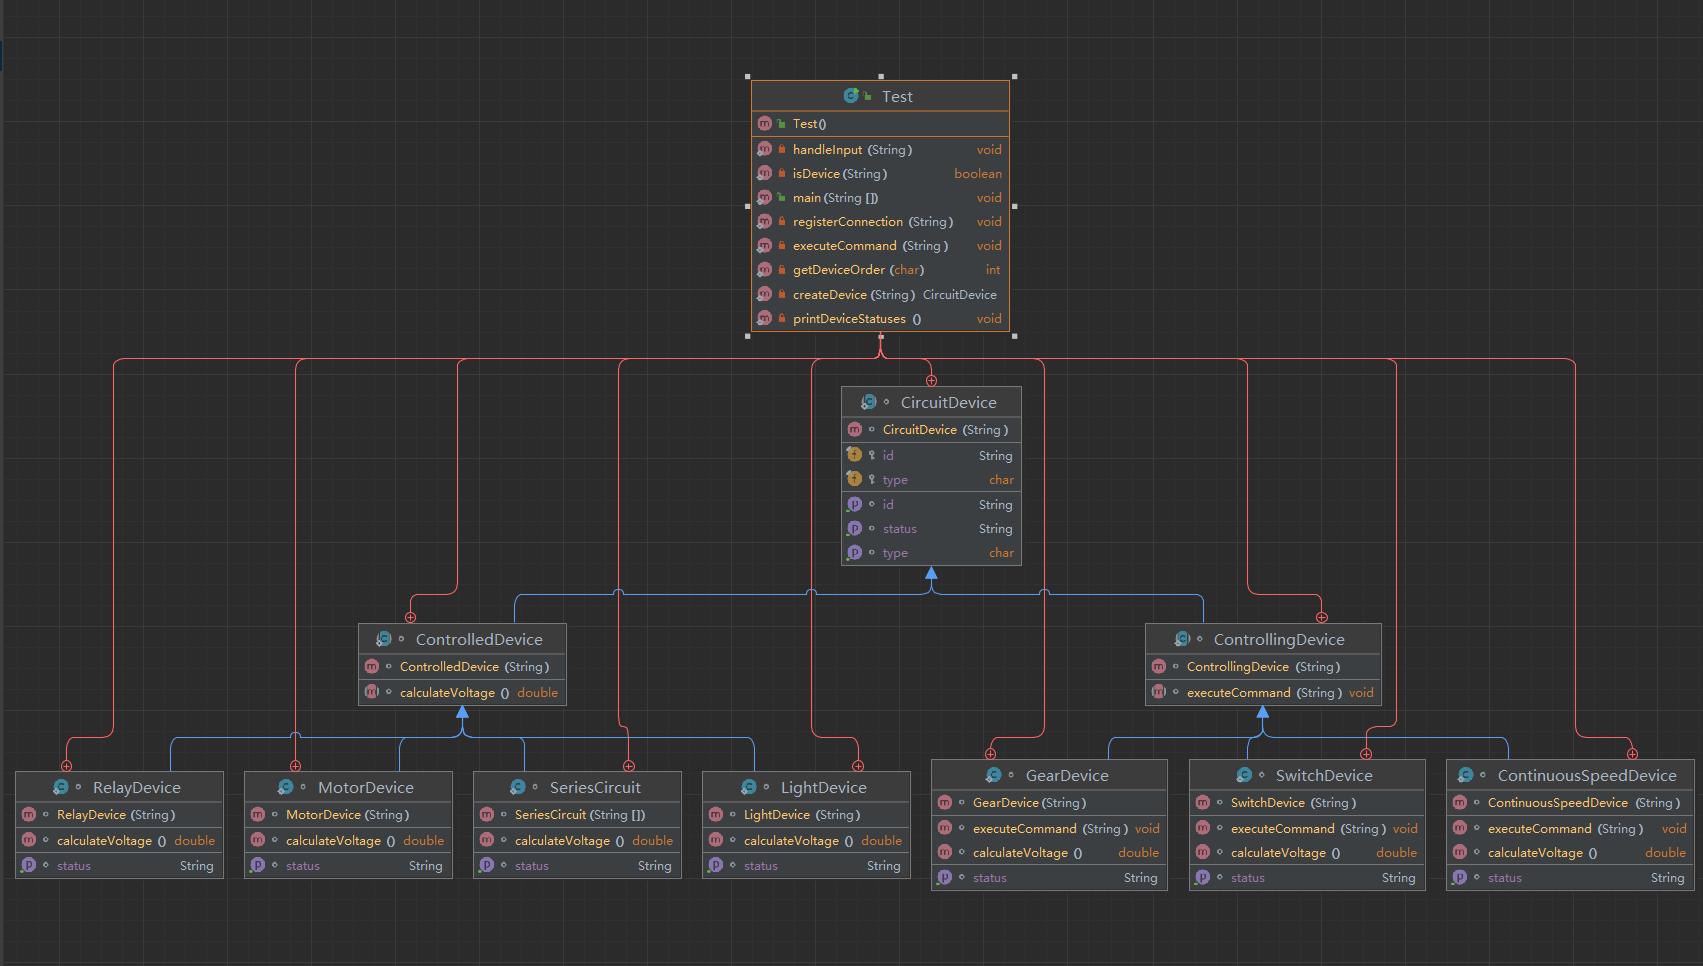
Task: Click status property icon in LightDevice
Action: pos(715,865)
